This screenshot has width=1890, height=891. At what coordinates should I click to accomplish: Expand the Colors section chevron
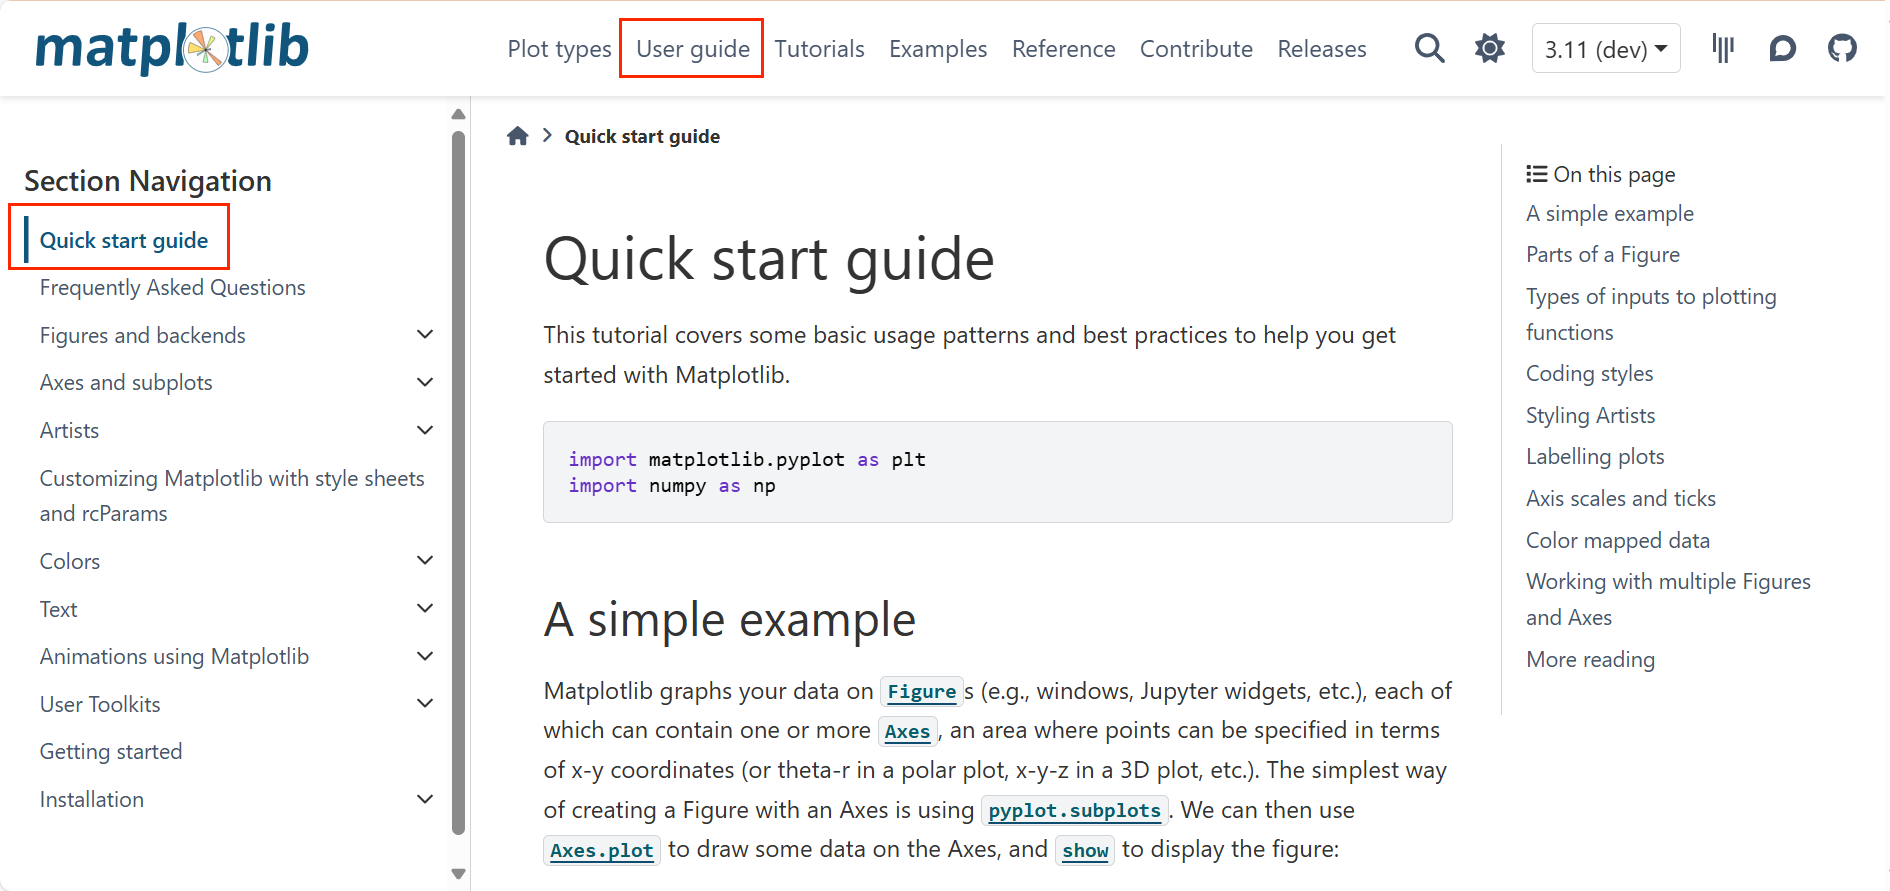coord(425,560)
